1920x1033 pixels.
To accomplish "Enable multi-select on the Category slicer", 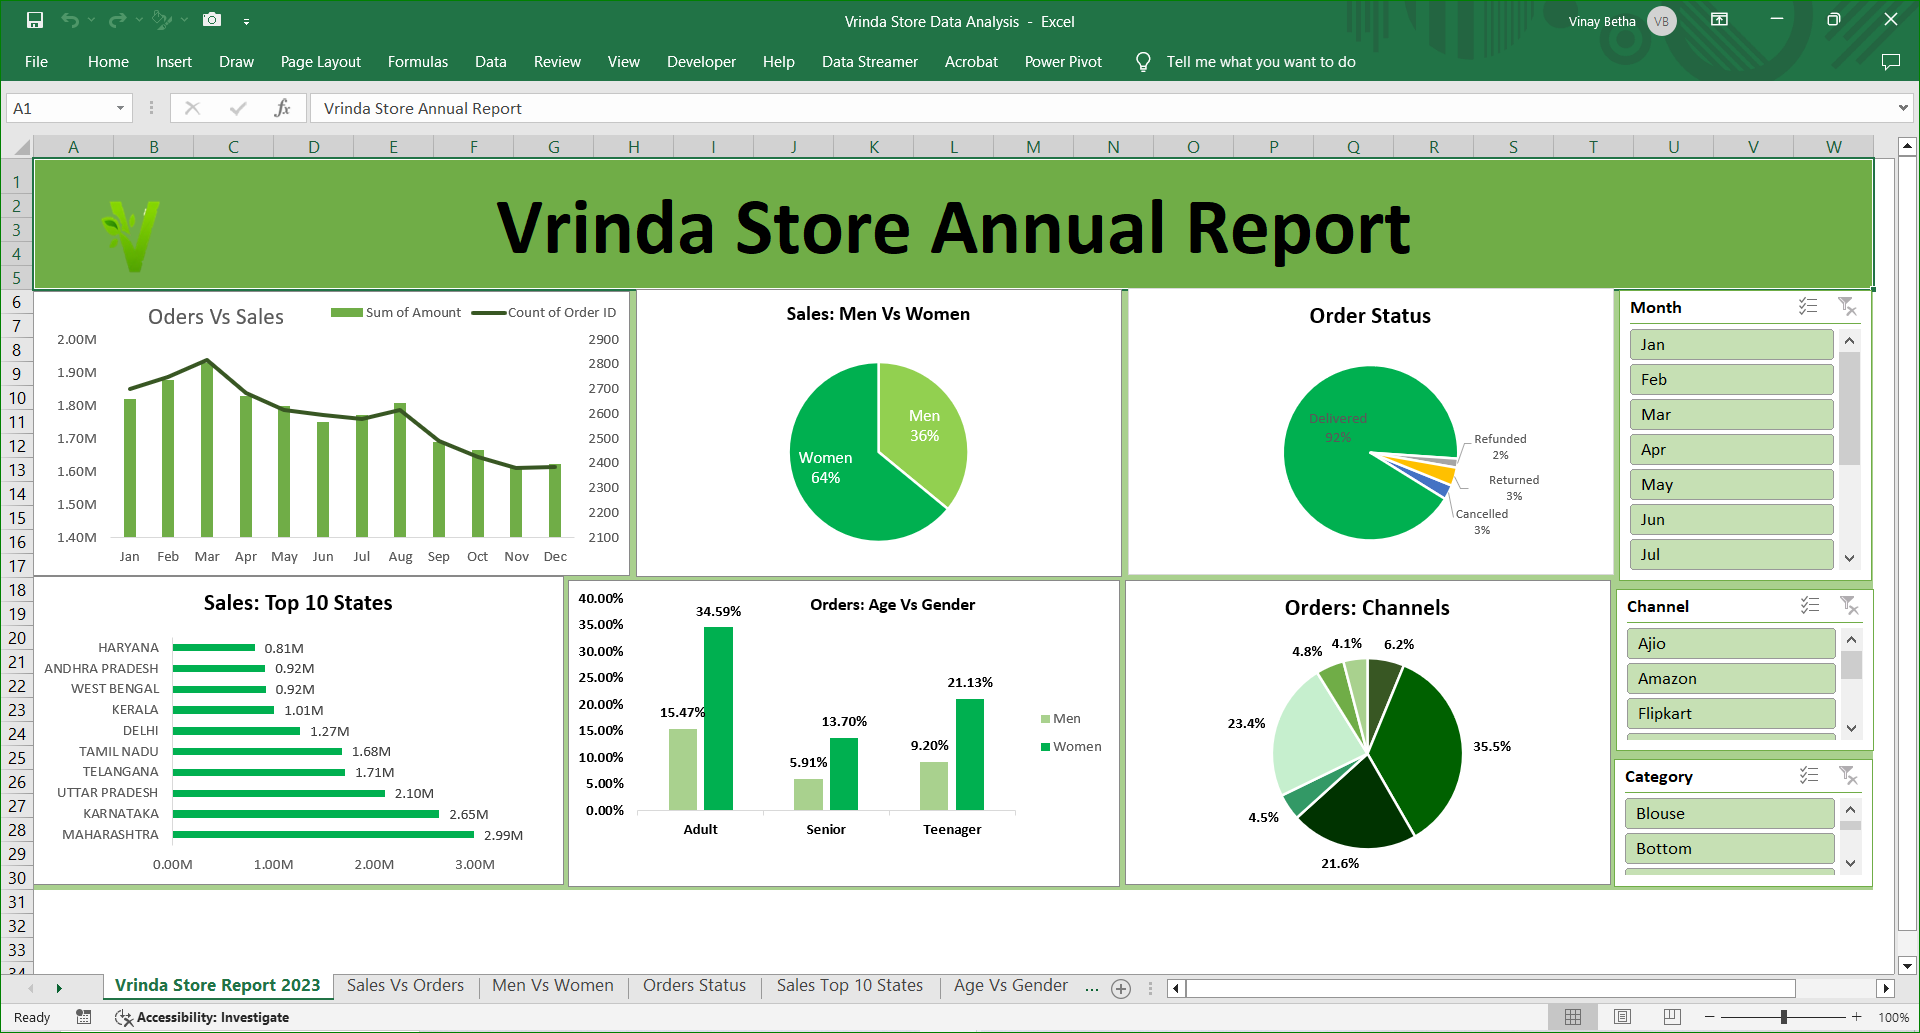I will click(x=1809, y=776).
